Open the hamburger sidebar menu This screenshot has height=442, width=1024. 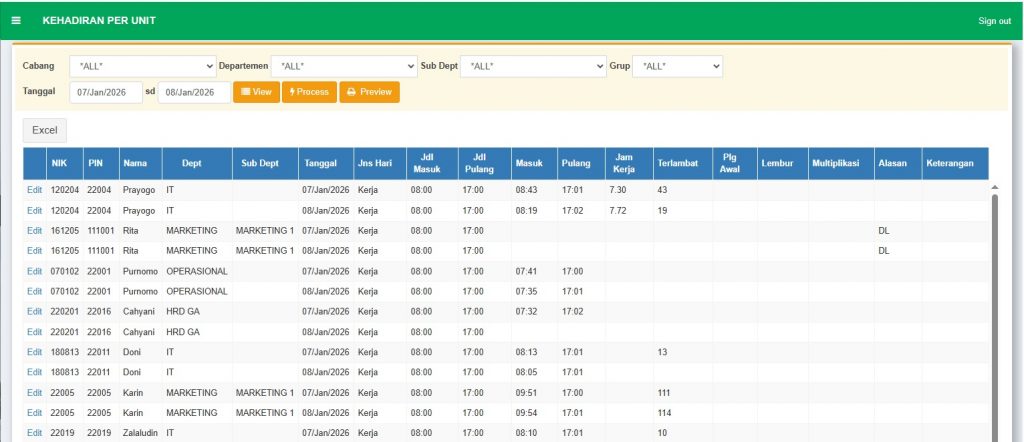pos(16,21)
